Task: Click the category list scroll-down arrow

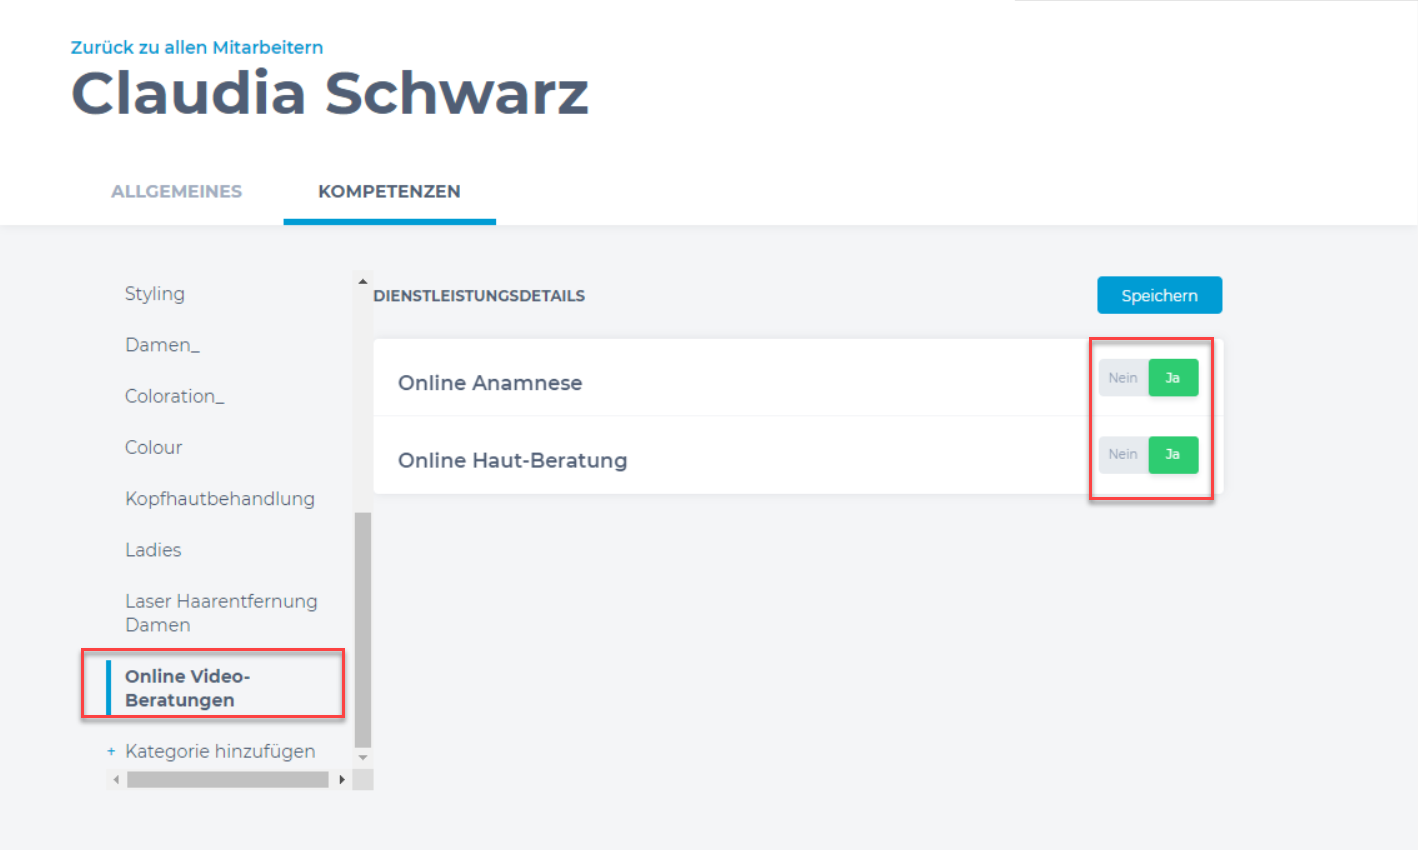Action: tap(363, 758)
